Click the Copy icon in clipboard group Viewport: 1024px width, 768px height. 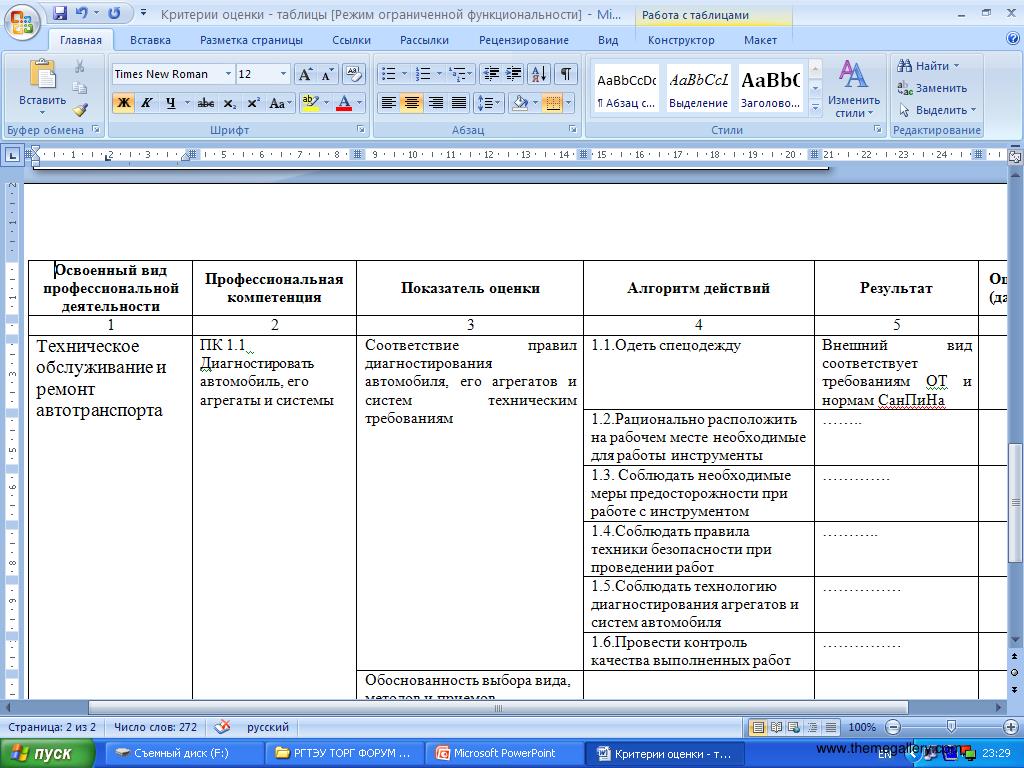coord(80,88)
